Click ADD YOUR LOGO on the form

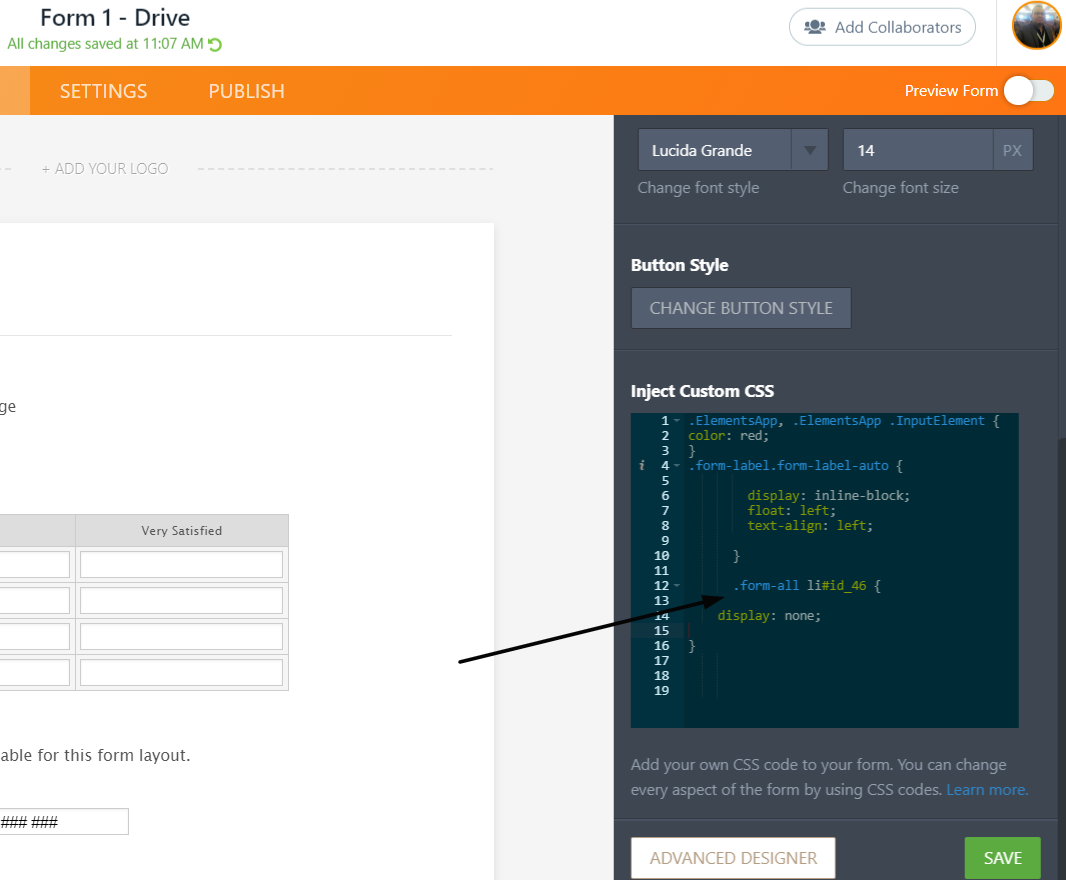(x=105, y=168)
